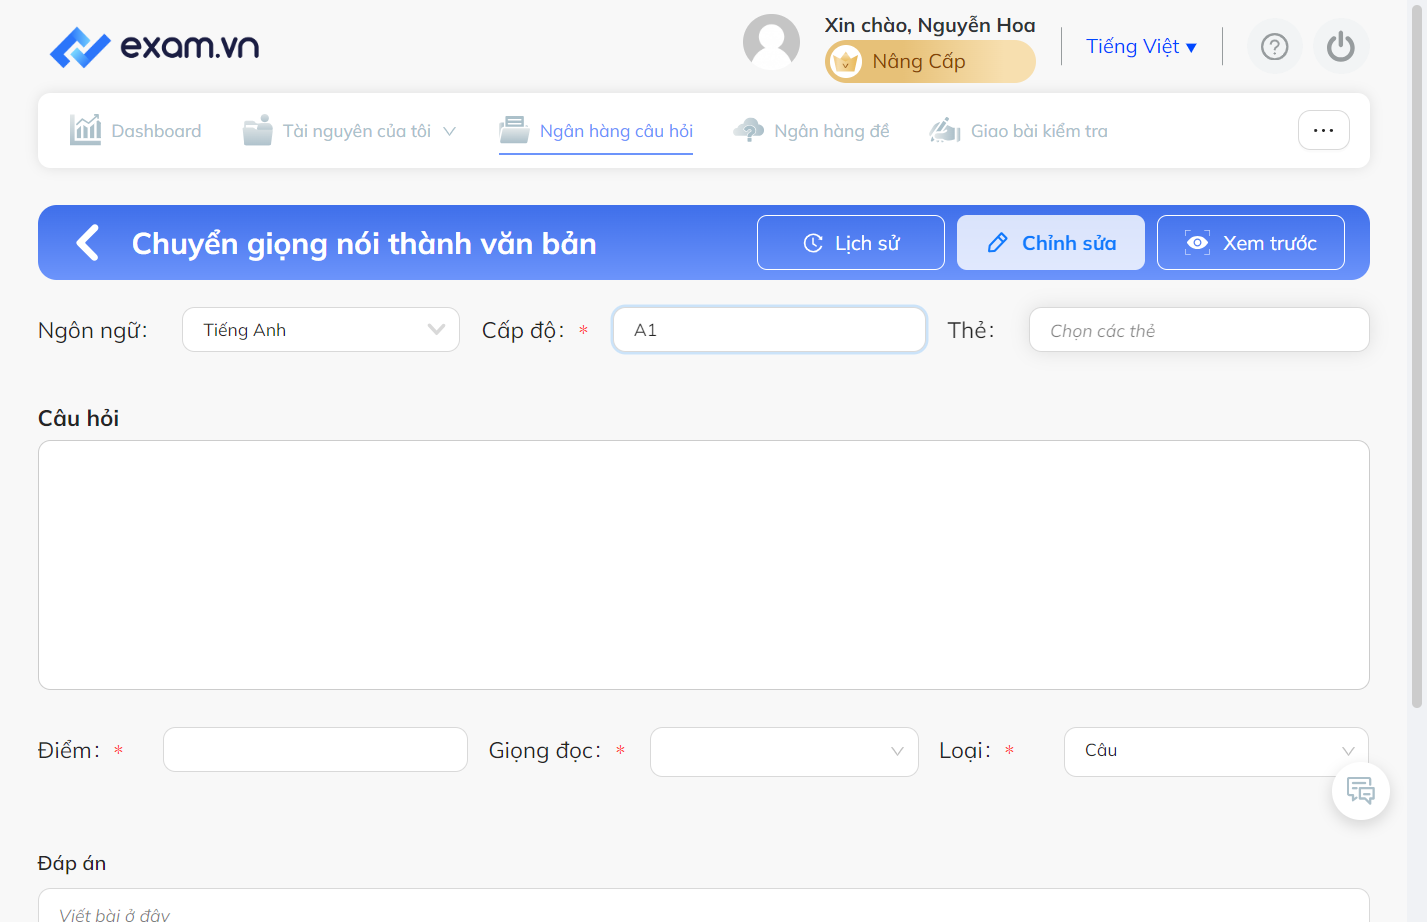This screenshot has width=1427, height=922.
Task: Click inside the Câu hỏi text area
Action: 704,565
